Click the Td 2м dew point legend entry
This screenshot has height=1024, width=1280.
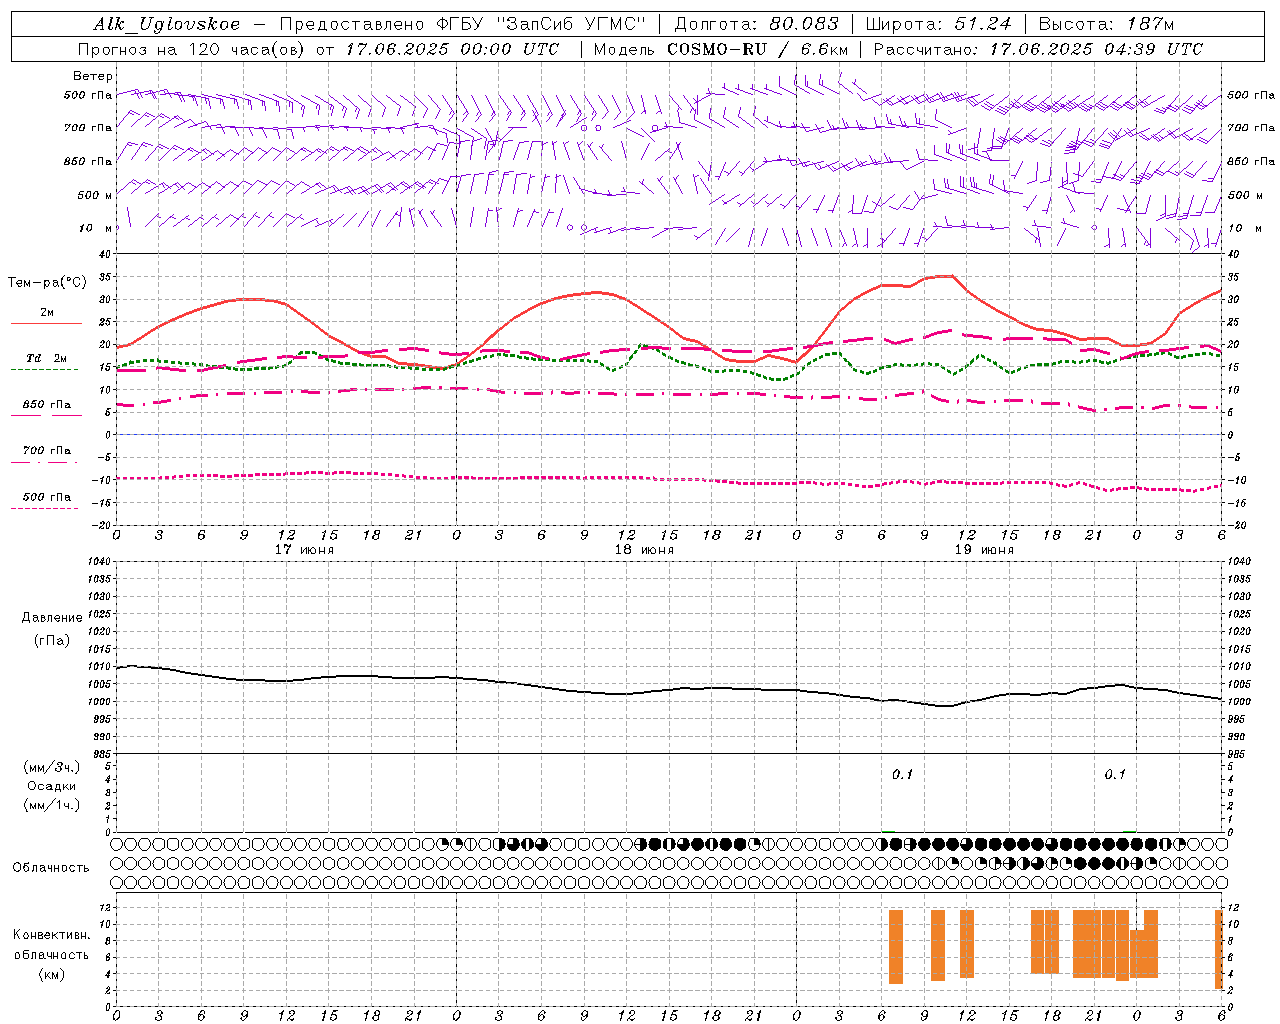point(46,358)
